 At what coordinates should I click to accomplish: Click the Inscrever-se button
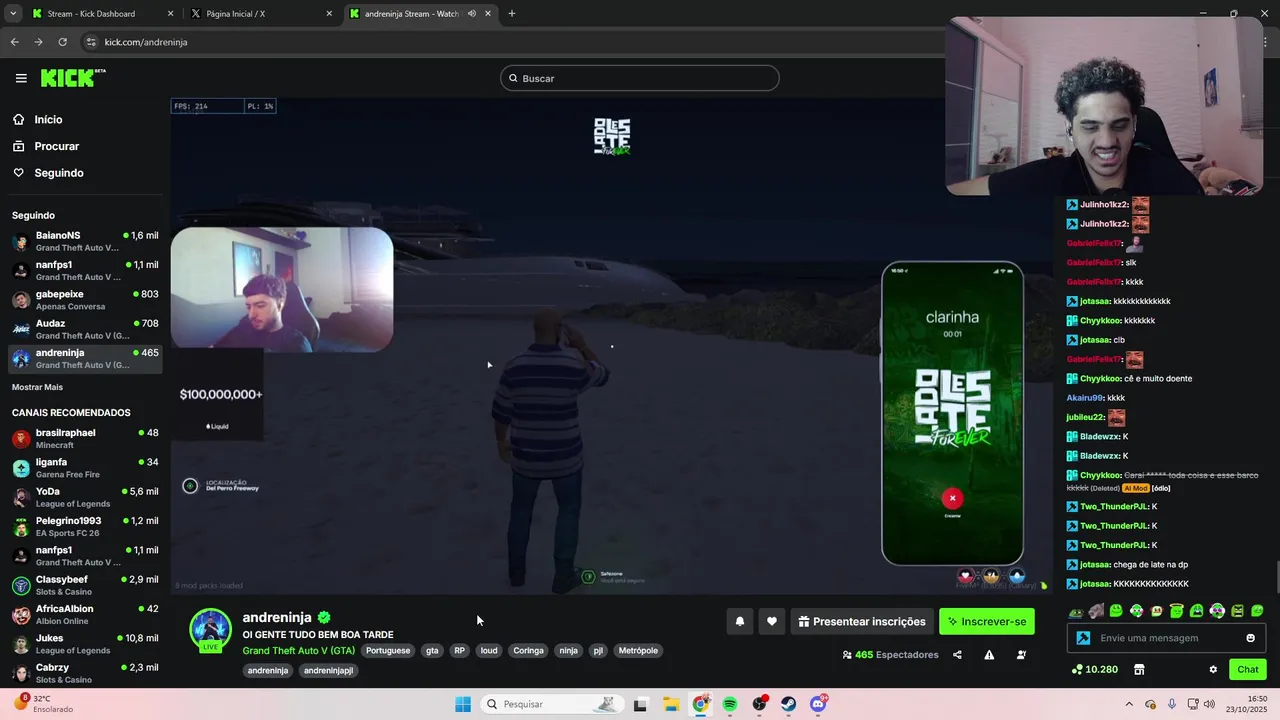[x=987, y=621]
